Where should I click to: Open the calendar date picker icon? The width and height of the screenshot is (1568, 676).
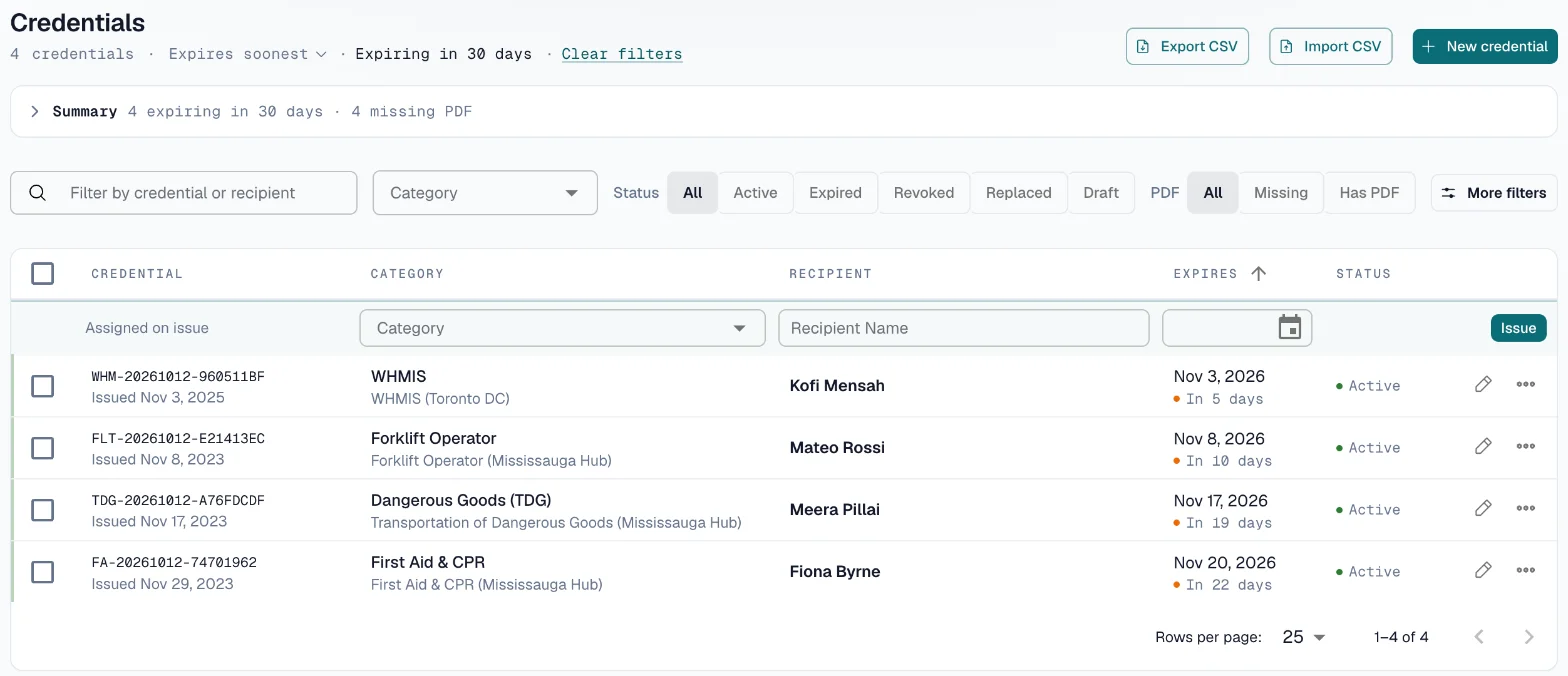(x=1290, y=327)
